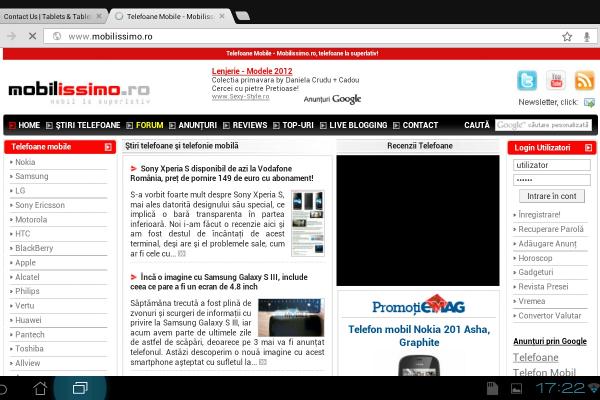The height and width of the screenshot is (400, 600).
Task: Select Huawei brand
Action: pos(28,320)
